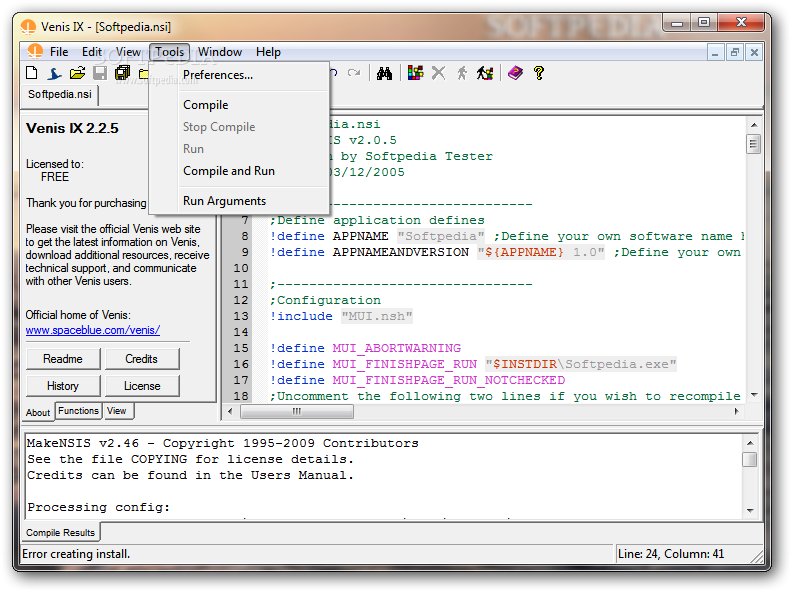Image resolution: width=792 pixels, height=592 pixels.
Task: Click the License button
Action: (141, 386)
